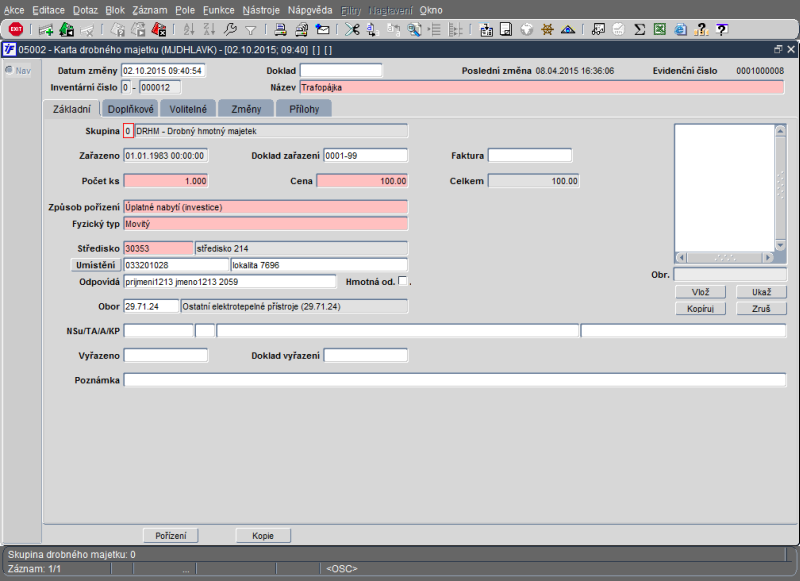Click the Skupina code field showing 0

[128, 131]
